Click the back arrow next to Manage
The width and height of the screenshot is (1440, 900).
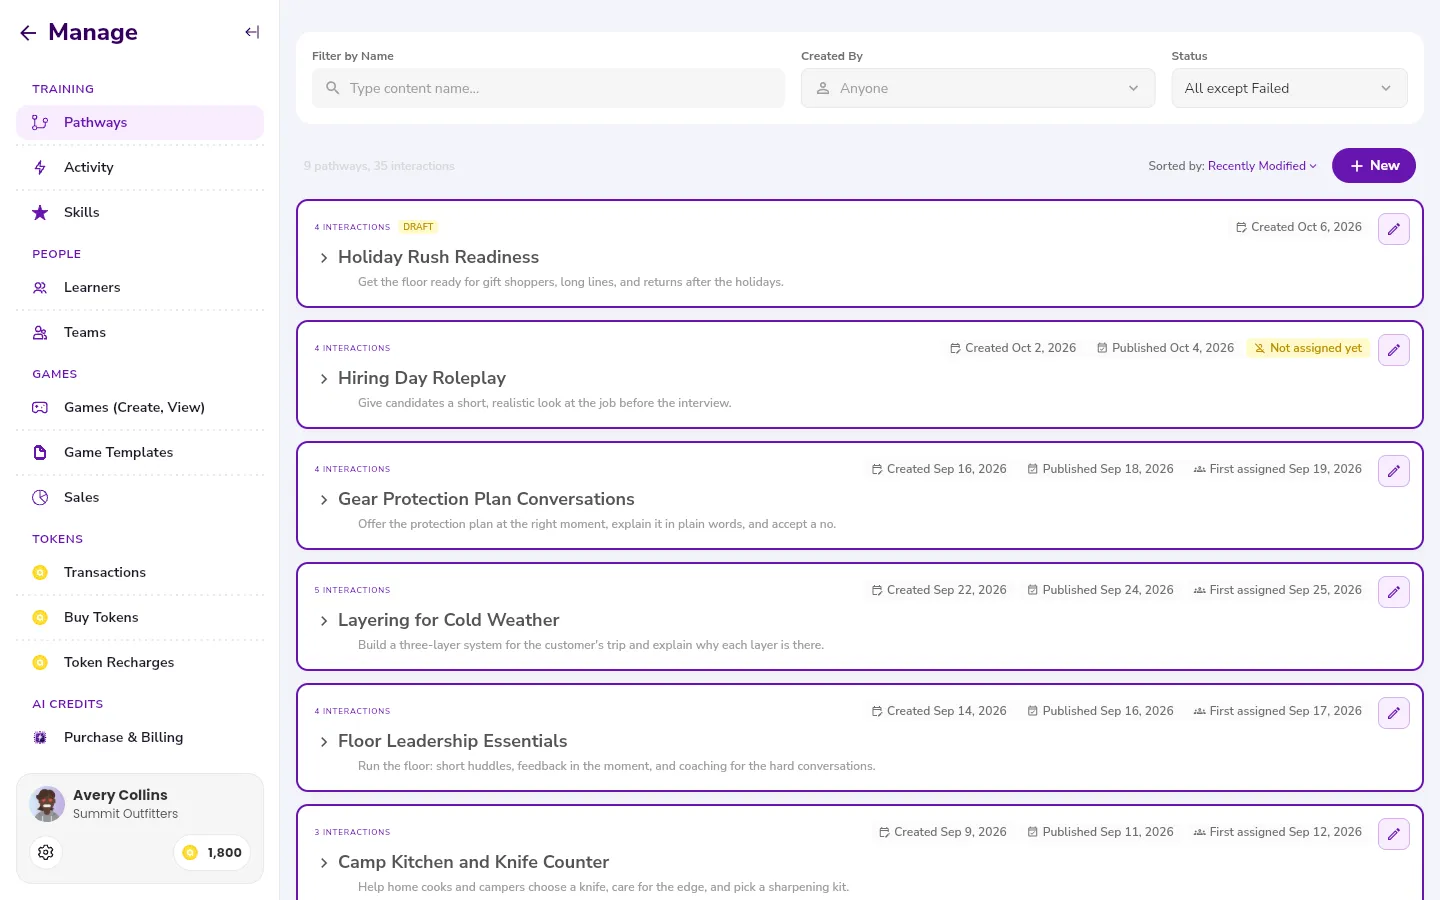point(28,33)
